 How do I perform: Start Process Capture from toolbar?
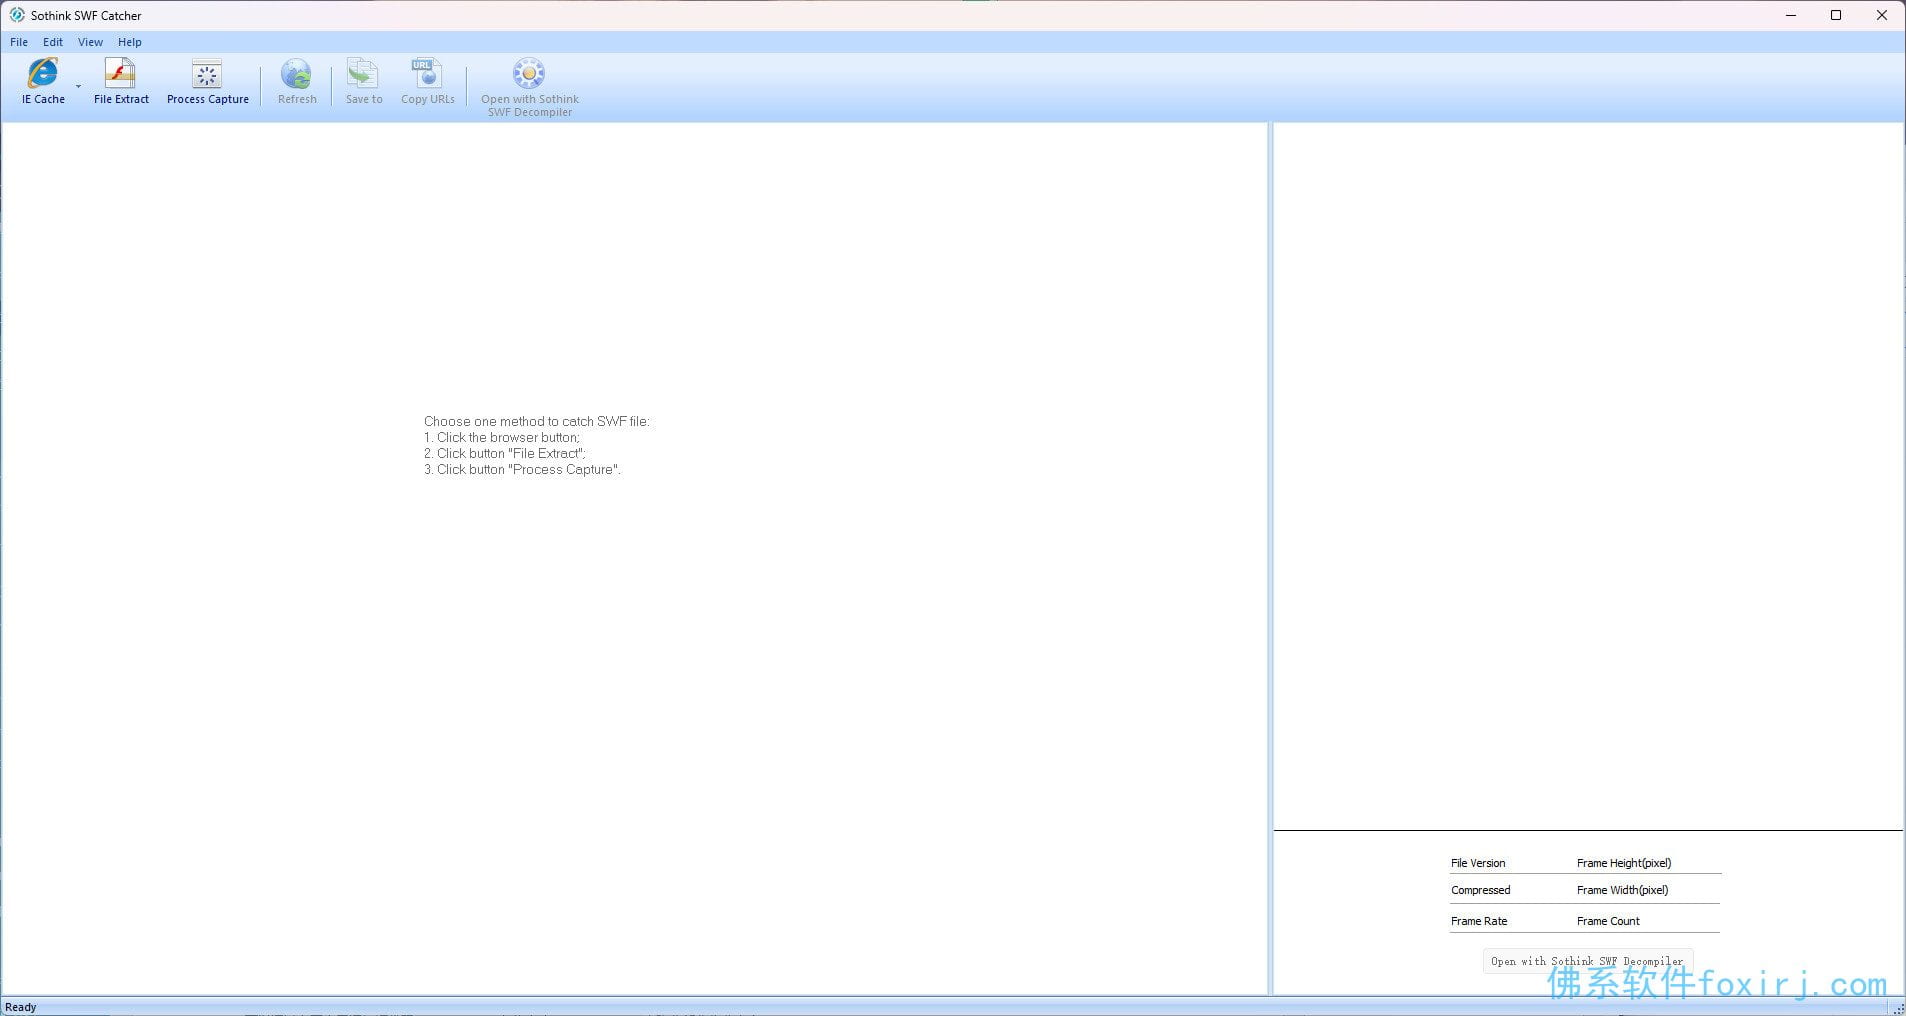tap(207, 82)
